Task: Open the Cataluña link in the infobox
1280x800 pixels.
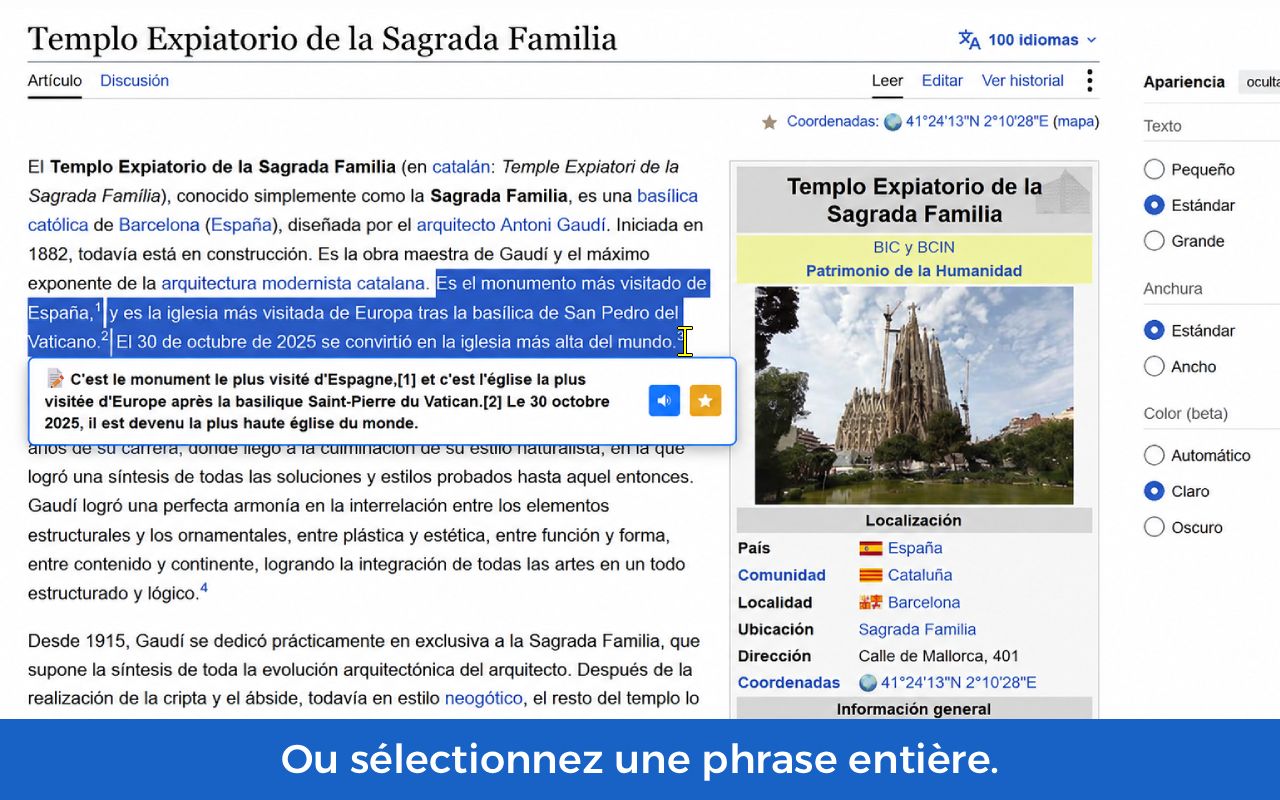Action: (x=920, y=575)
